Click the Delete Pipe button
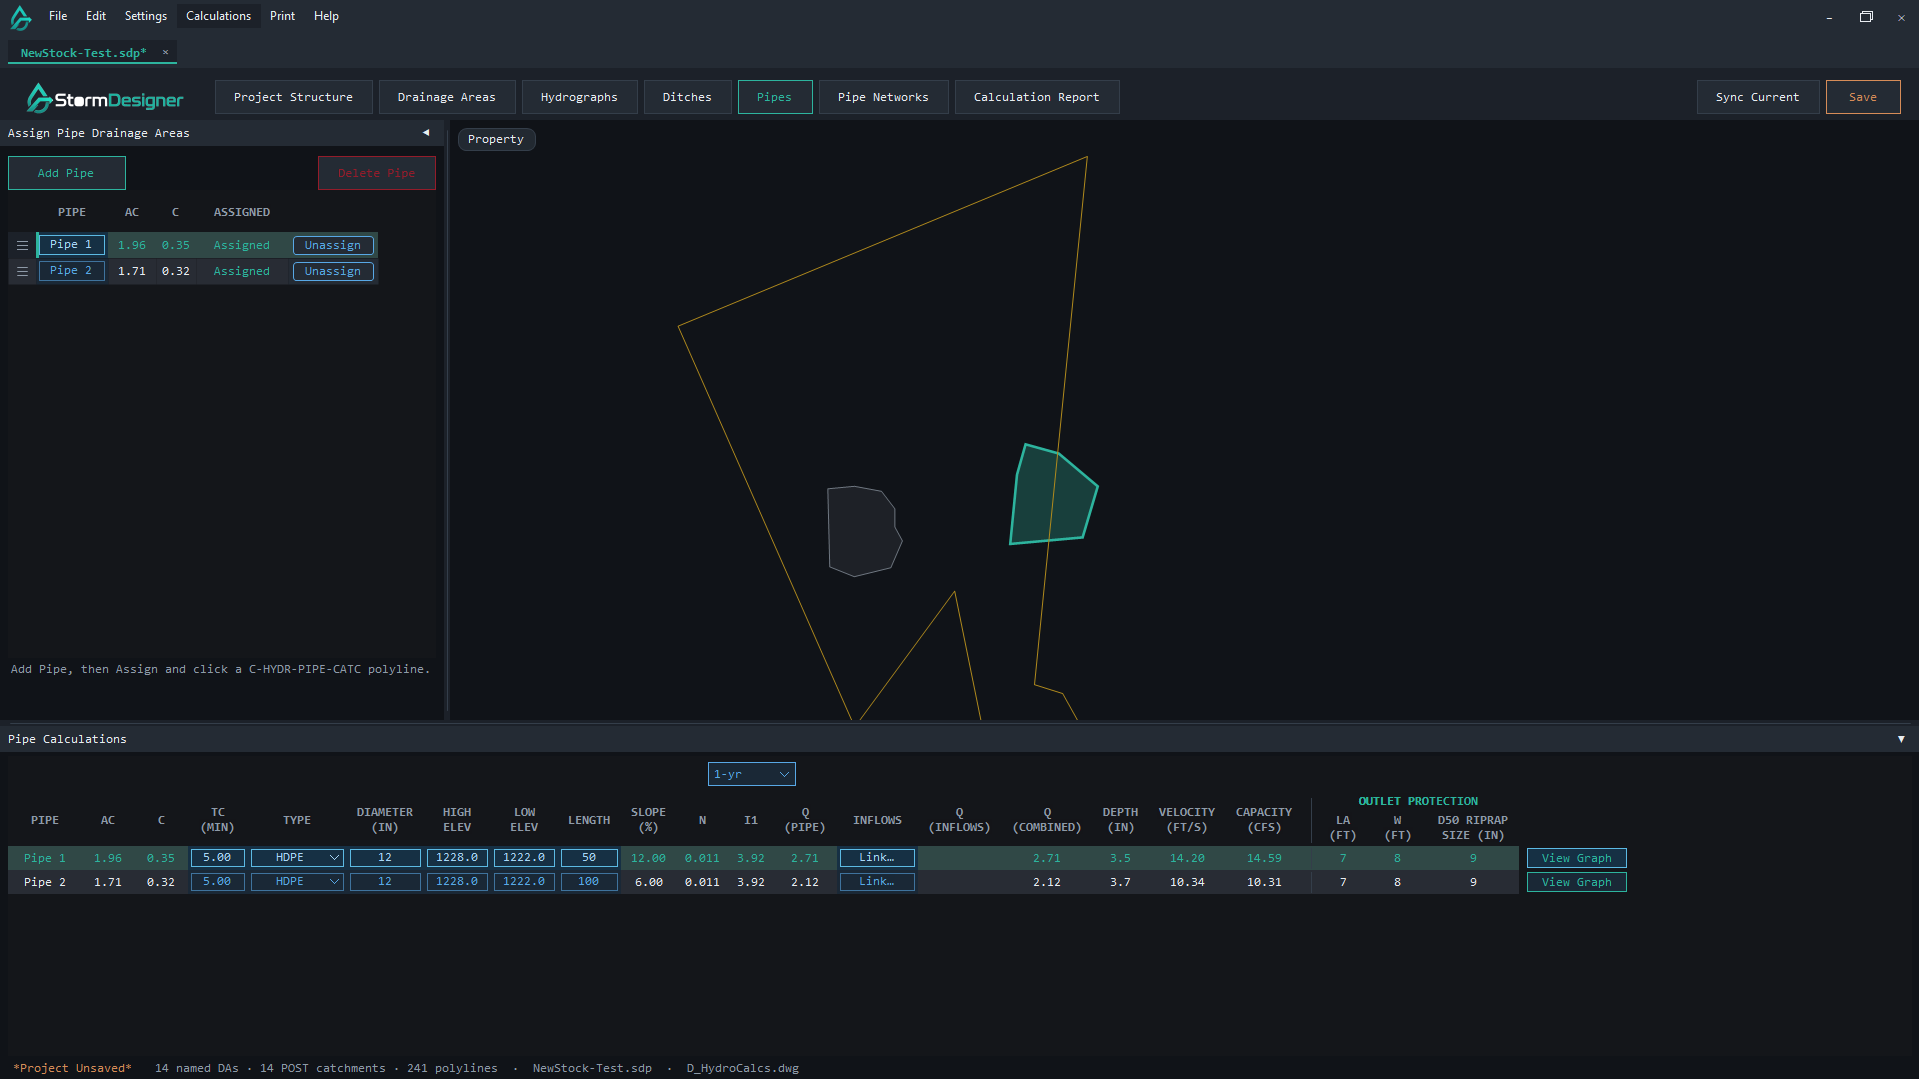Viewport: 1919px width, 1079px height. (377, 173)
